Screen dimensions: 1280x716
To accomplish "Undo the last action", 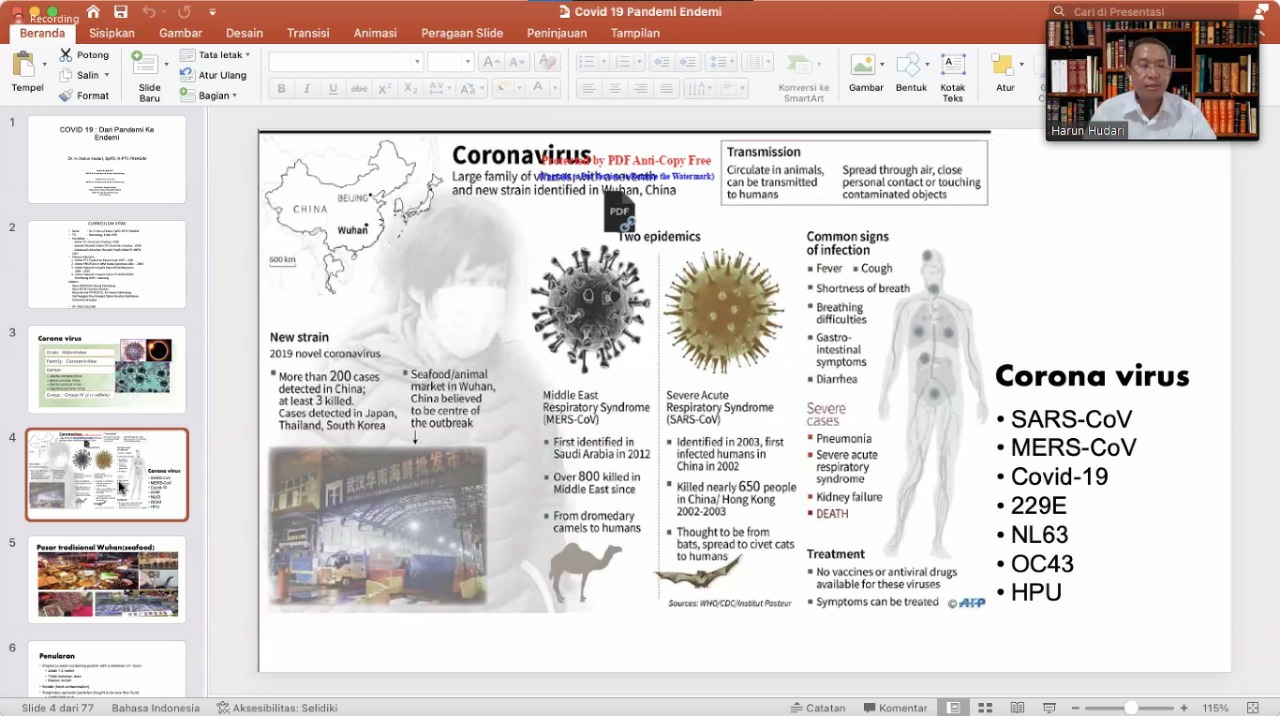I will (149, 12).
